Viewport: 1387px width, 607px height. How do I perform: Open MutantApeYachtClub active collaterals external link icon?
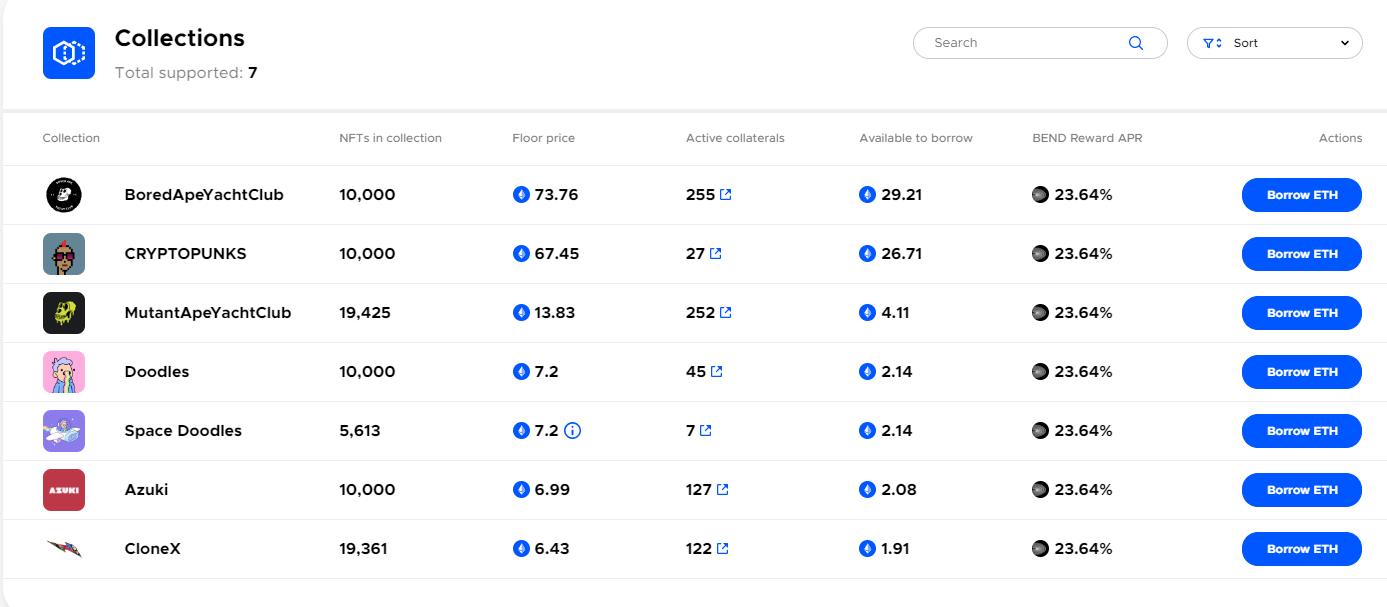point(726,313)
